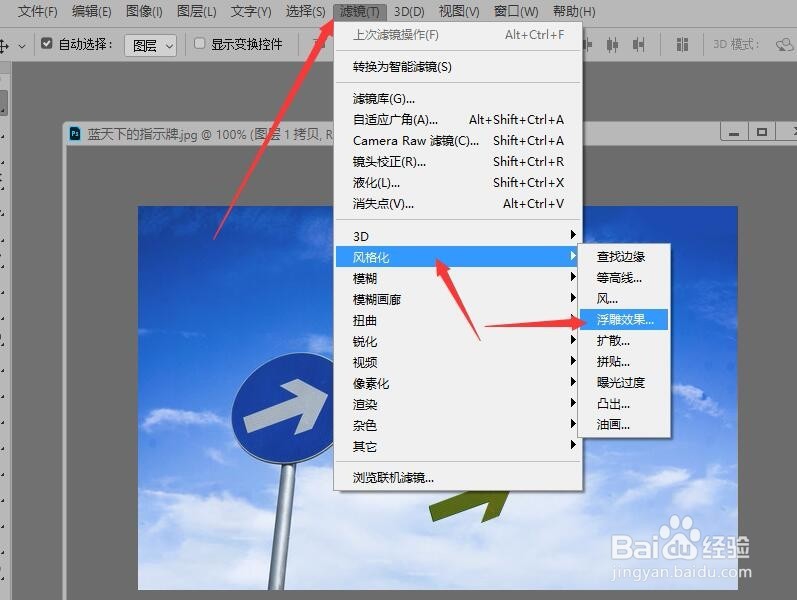The width and height of the screenshot is (797, 600).
Task: Select 油画... filter
Action: click(624, 425)
